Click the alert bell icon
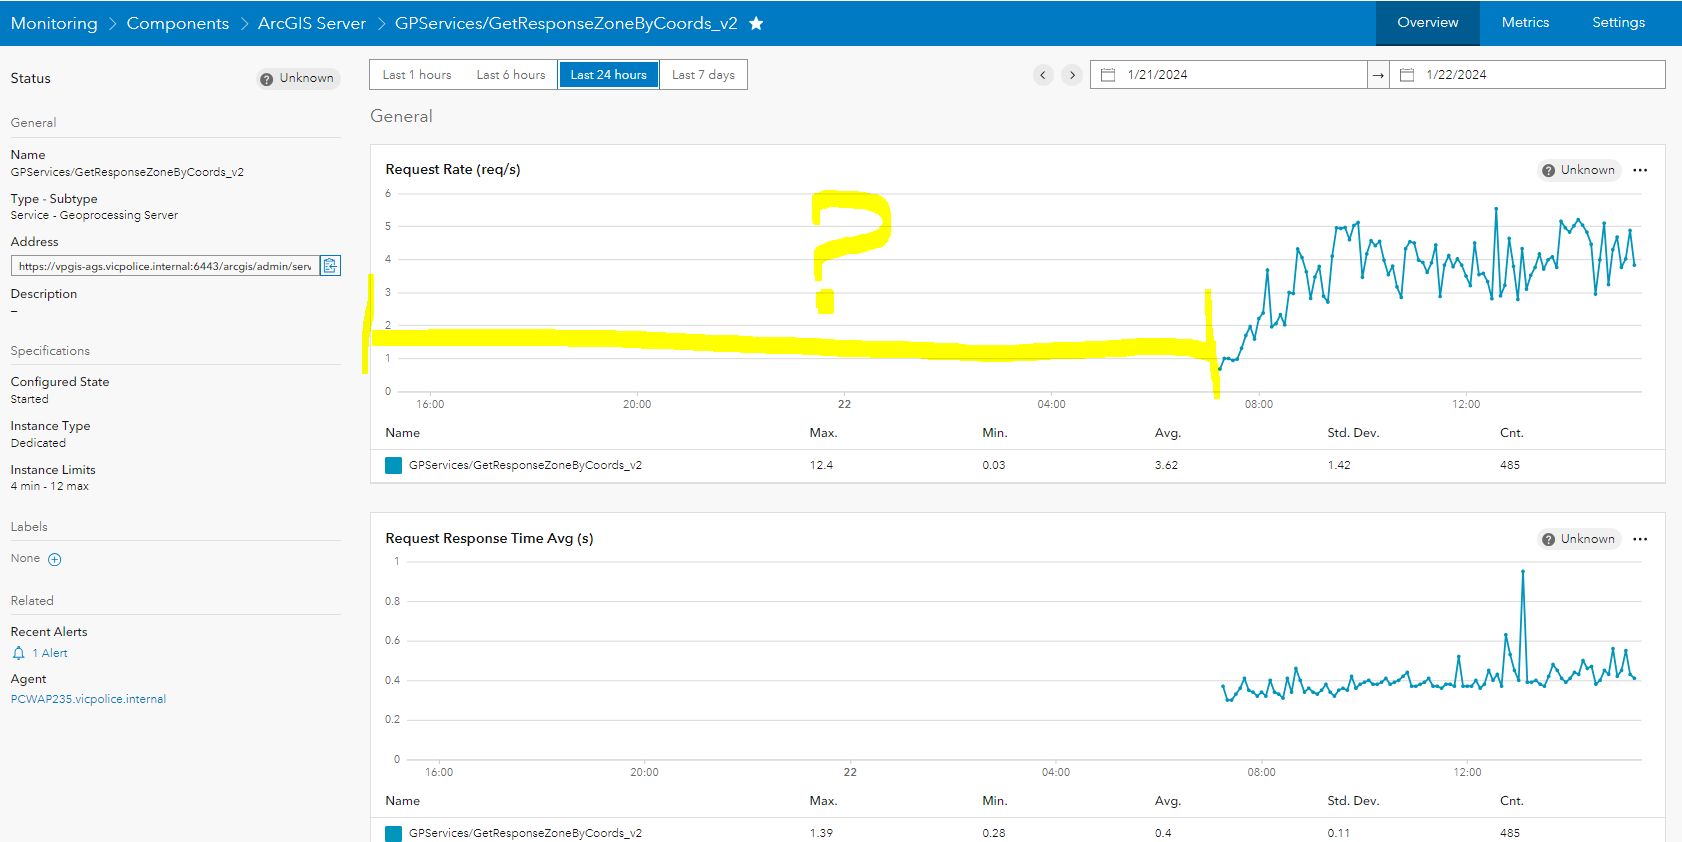This screenshot has width=1682, height=842. pyautogui.click(x=18, y=653)
